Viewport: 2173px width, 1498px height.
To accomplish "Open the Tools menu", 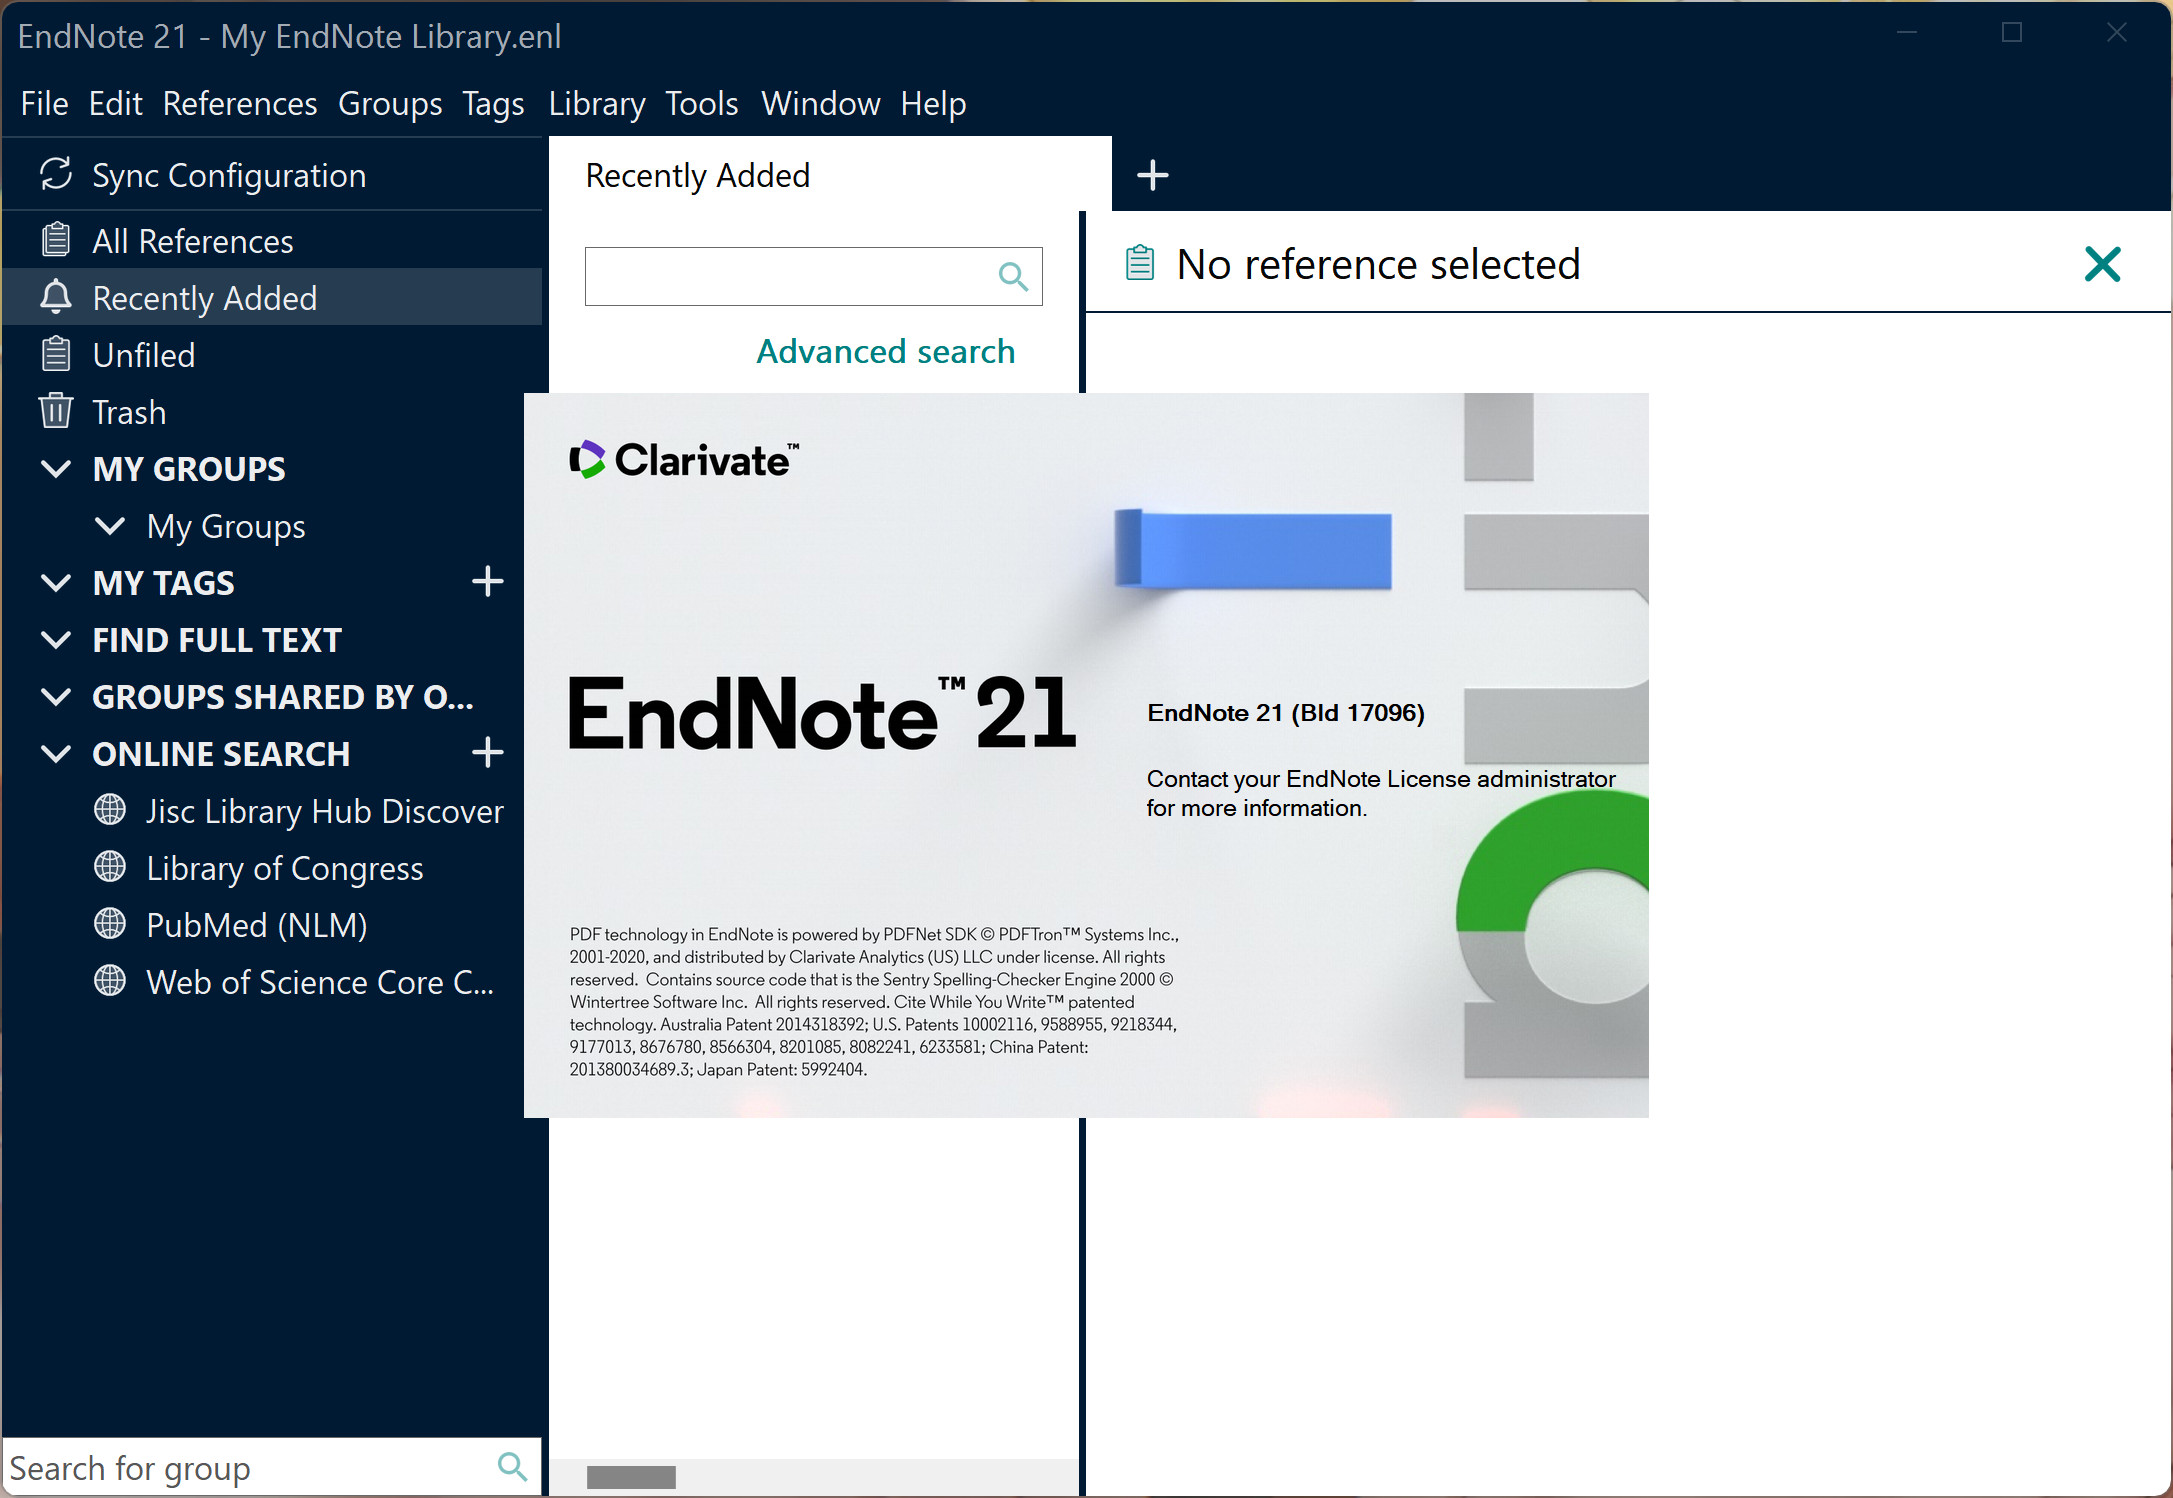I will (702, 102).
